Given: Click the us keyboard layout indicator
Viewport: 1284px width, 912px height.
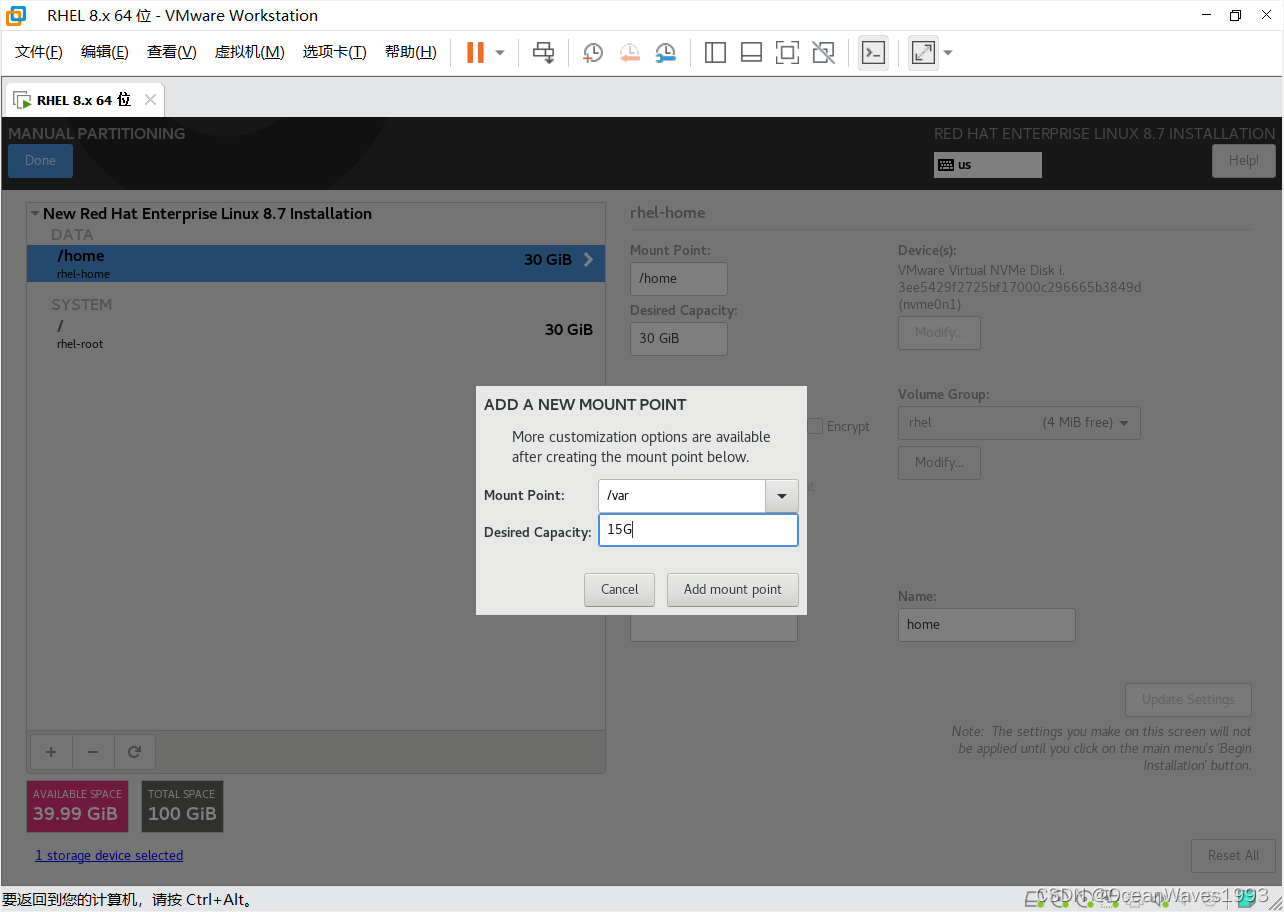Looking at the screenshot, I should pyautogui.click(x=988, y=165).
